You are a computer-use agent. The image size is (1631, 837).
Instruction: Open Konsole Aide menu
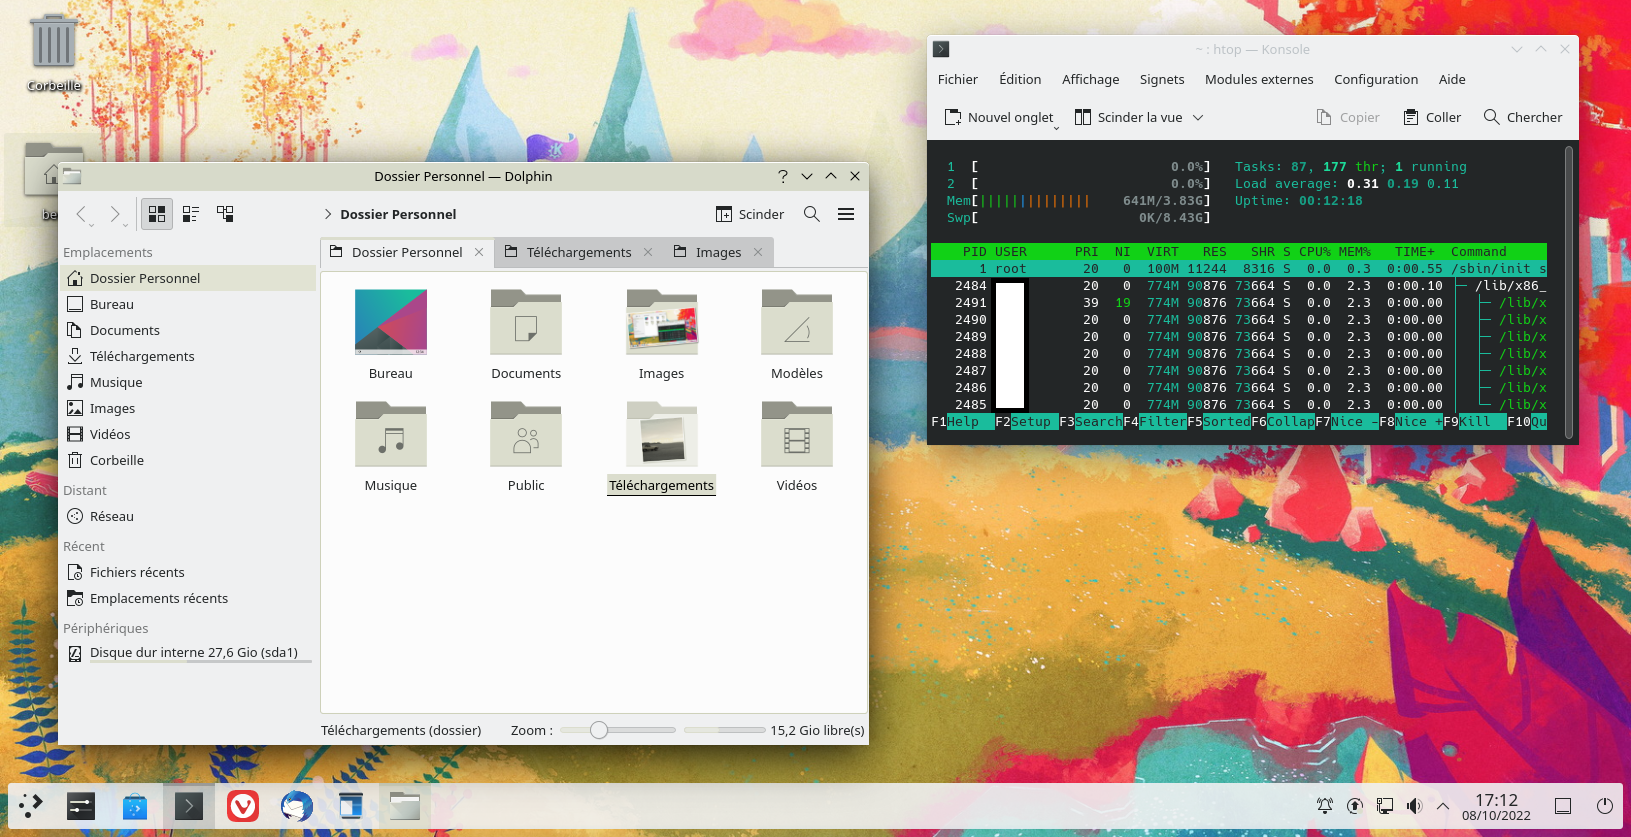1452,79
